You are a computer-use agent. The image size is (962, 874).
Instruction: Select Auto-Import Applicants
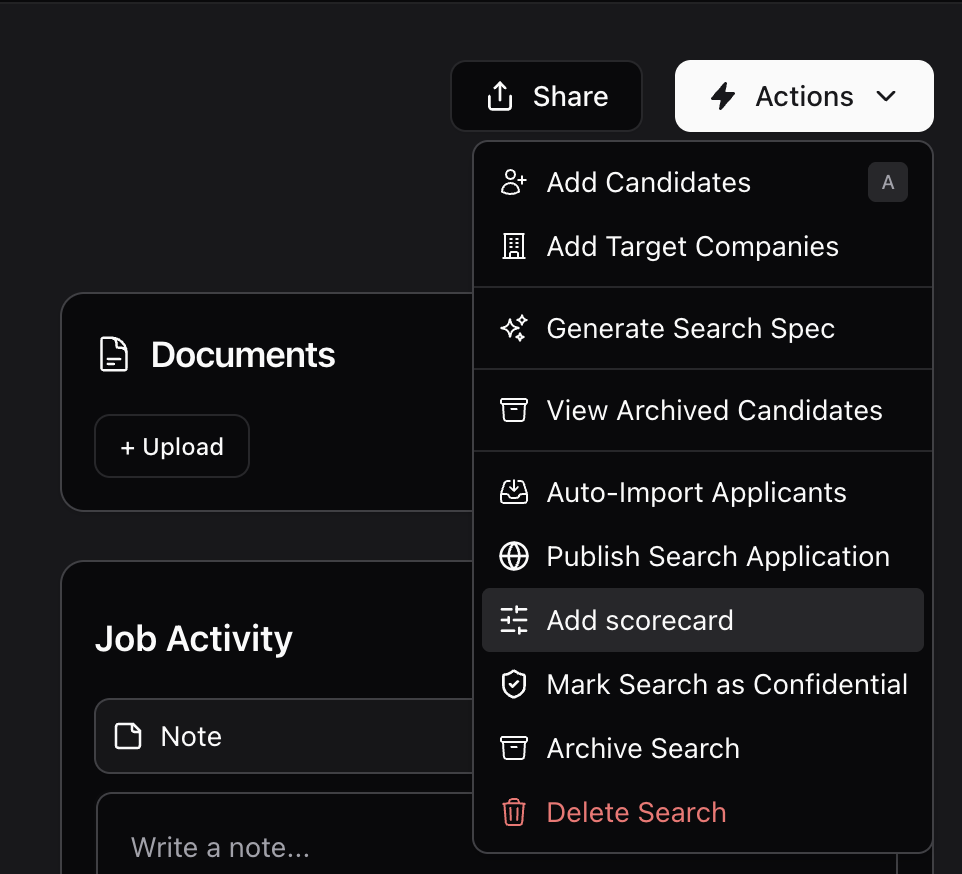point(702,493)
